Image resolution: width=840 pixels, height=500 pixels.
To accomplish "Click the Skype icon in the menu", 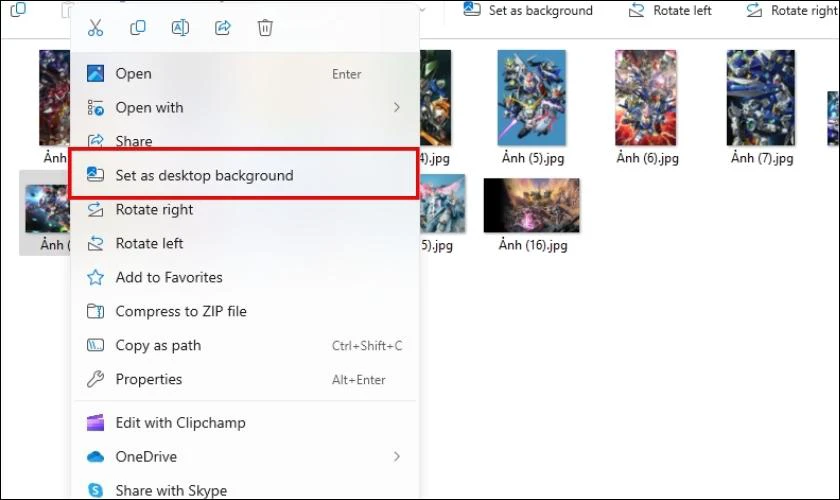I will coord(95,490).
